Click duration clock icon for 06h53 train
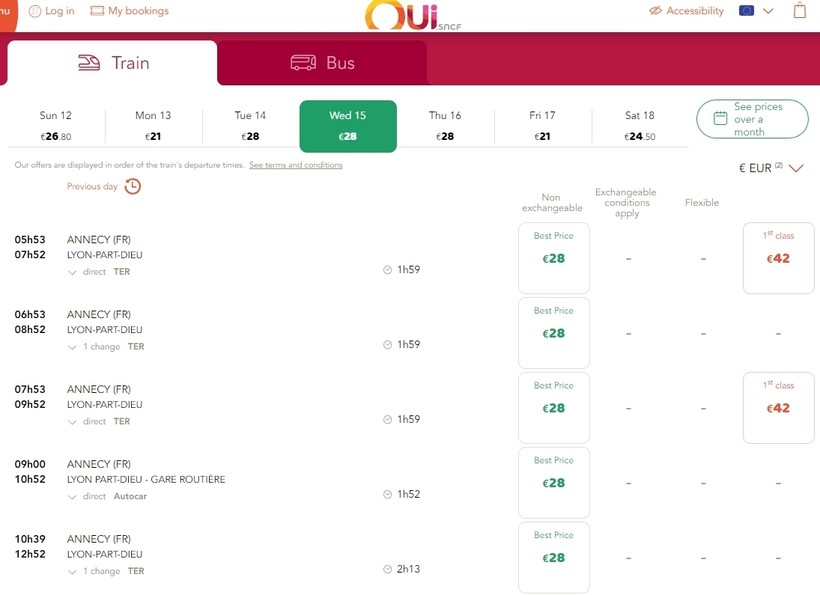 [x=388, y=345]
